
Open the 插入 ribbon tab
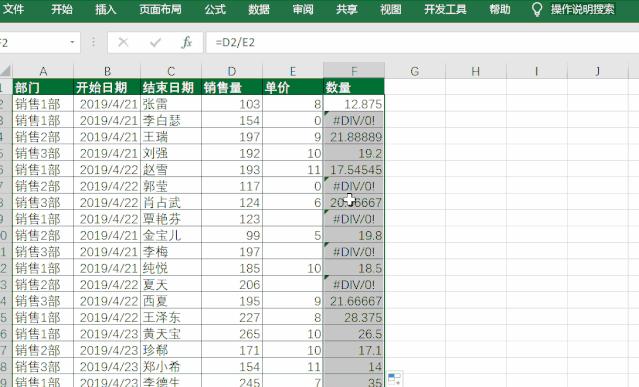106,9
